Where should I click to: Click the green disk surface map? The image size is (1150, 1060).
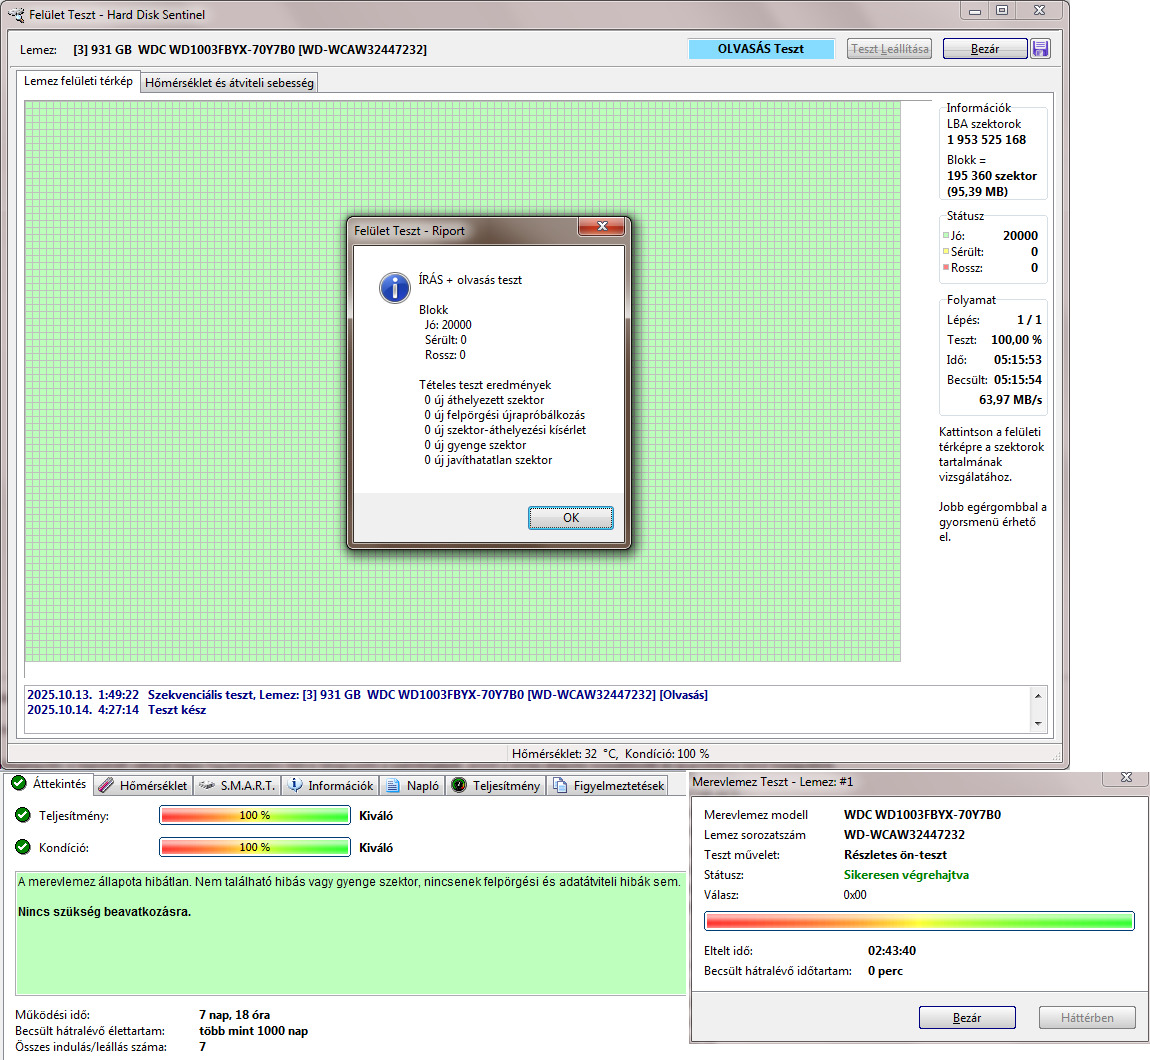tap(462, 381)
